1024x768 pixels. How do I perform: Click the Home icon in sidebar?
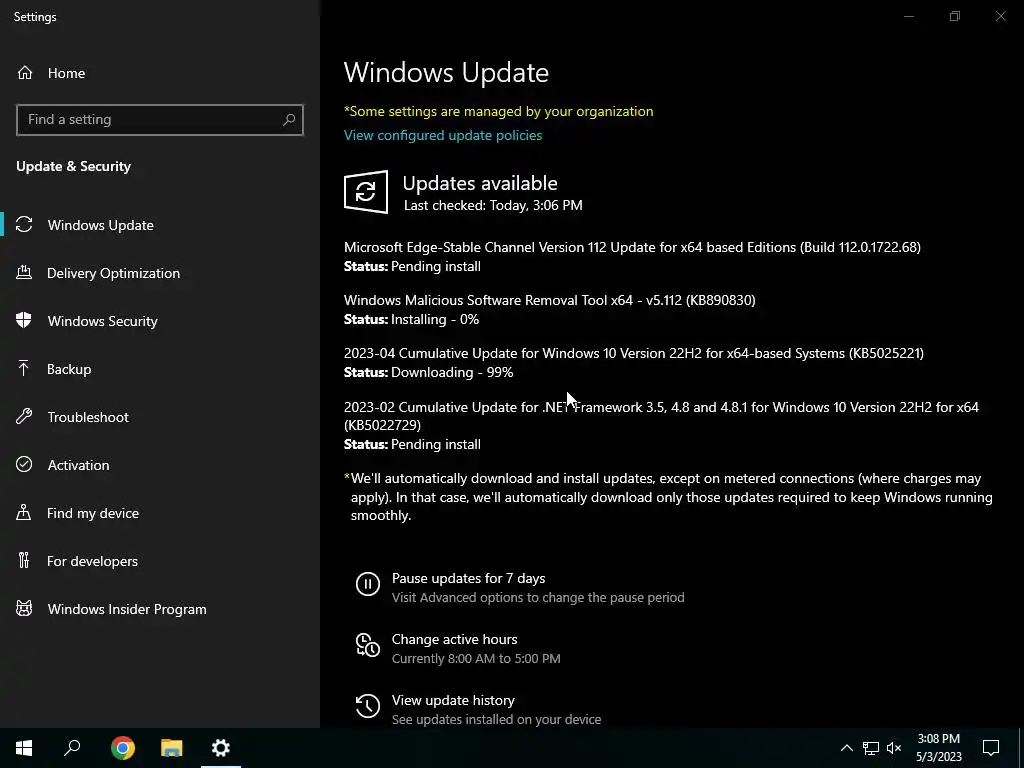[x=25, y=73]
